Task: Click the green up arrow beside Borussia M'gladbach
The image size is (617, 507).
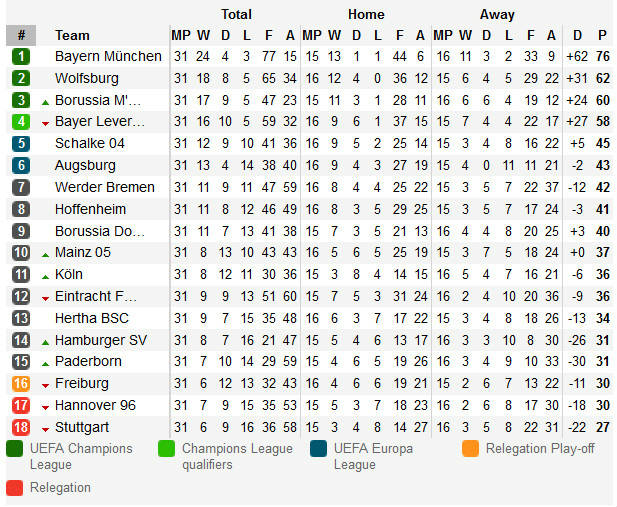Action: pyautogui.click(x=45, y=101)
